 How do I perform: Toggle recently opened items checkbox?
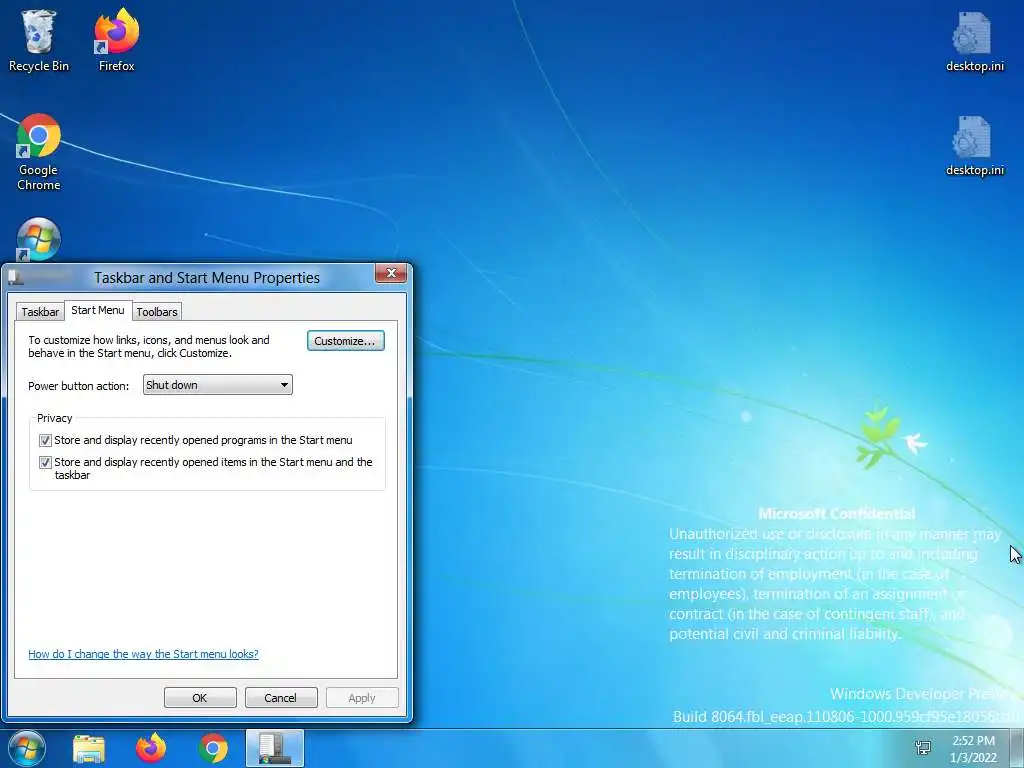[x=45, y=462]
